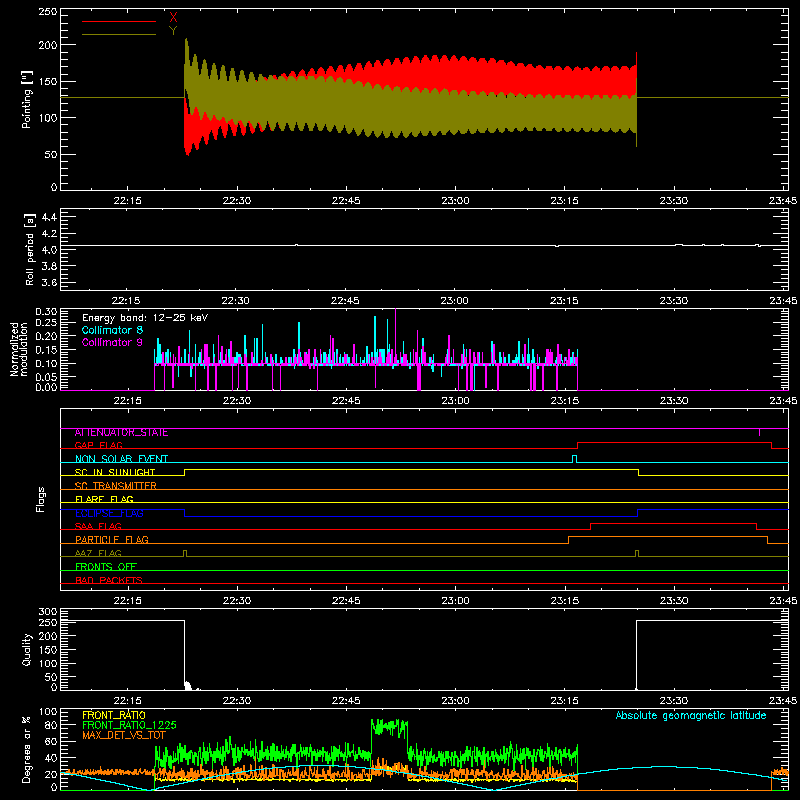Screen dimensions: 800x800
Task: Select the ECLIPSE_FLAG label
Action: click(109, 513)
